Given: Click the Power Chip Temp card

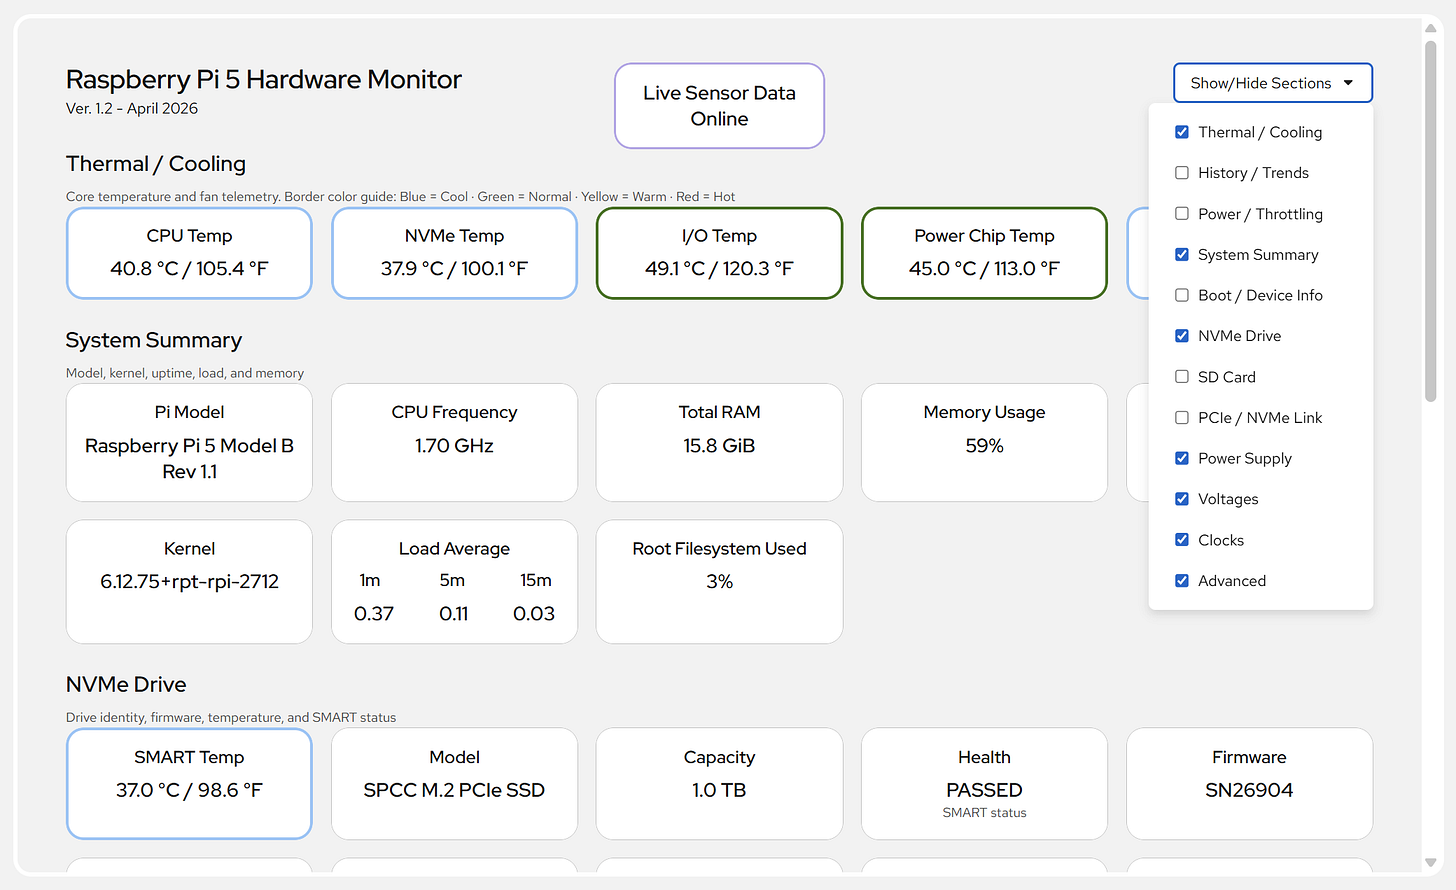Looking at the screenshot, I should pos(984,253).
